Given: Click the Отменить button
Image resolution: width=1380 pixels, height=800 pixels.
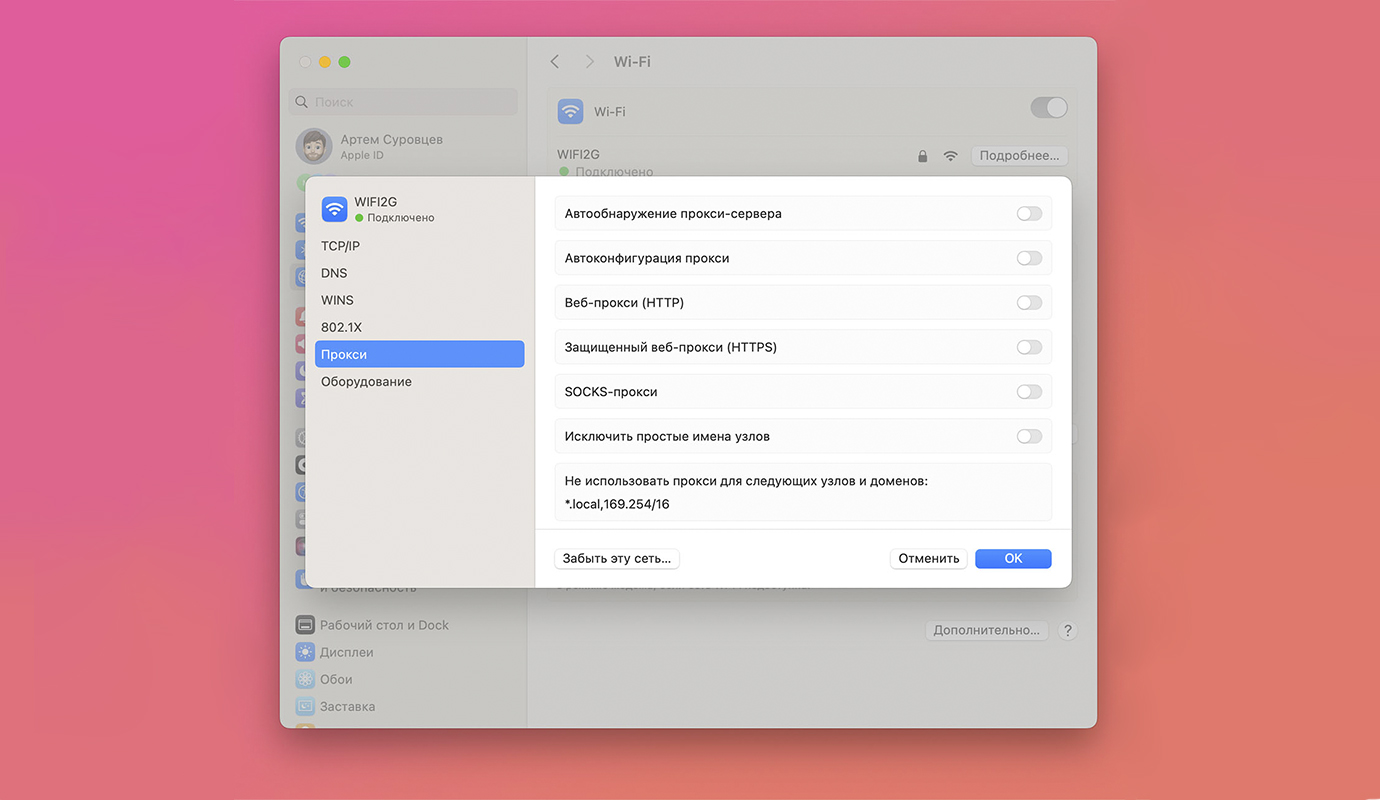Looking at the screenshot, I should coord(928,559).
